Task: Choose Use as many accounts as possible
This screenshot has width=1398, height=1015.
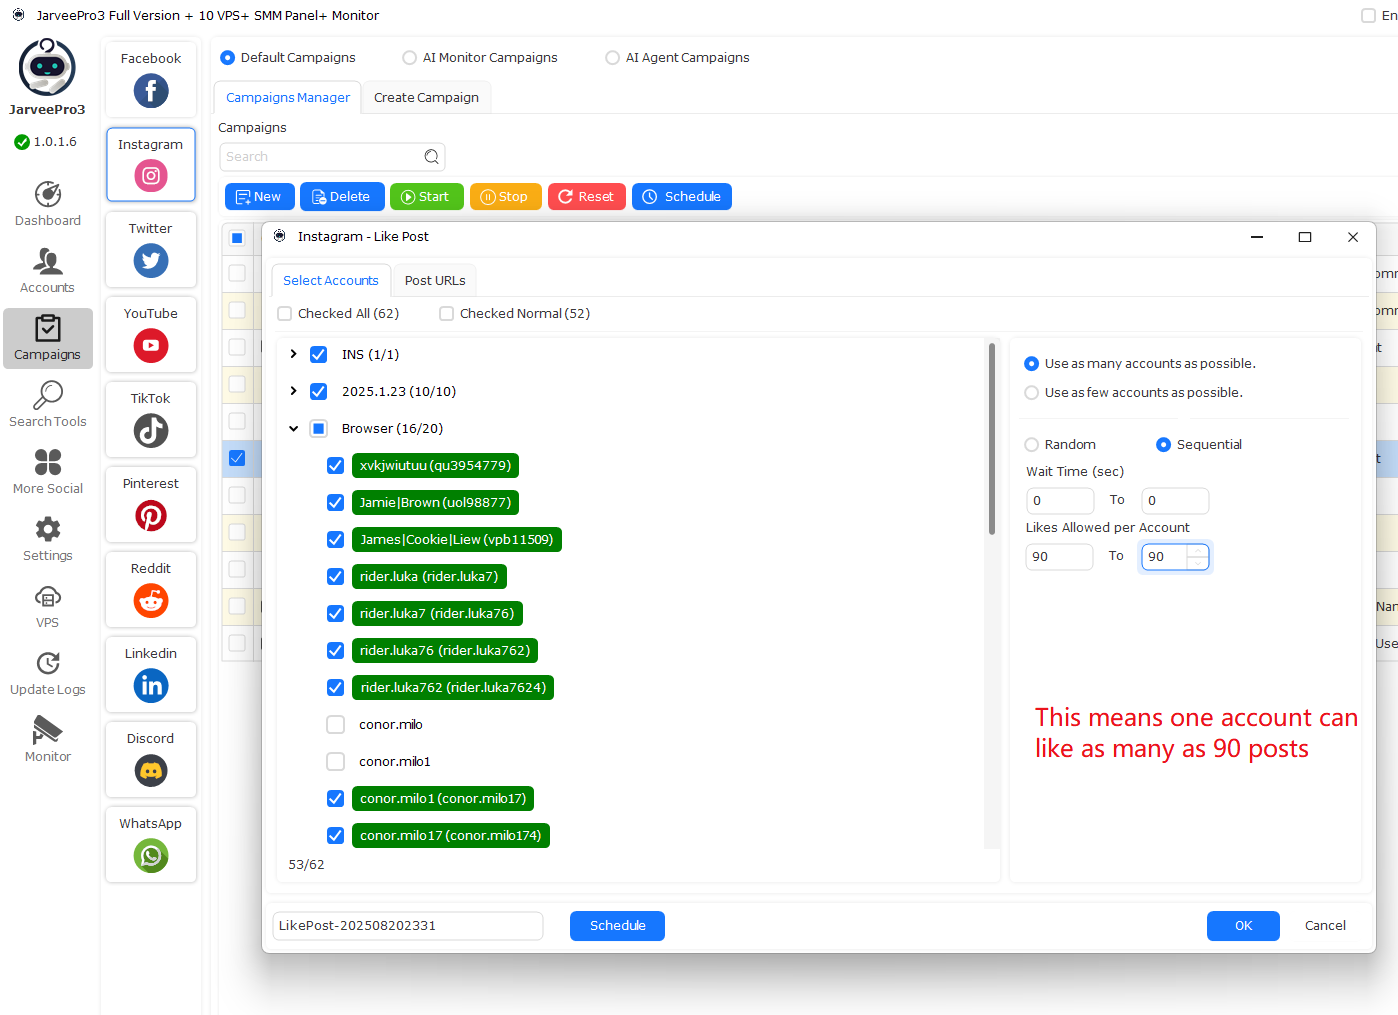Action: [x=1031, y=364]
